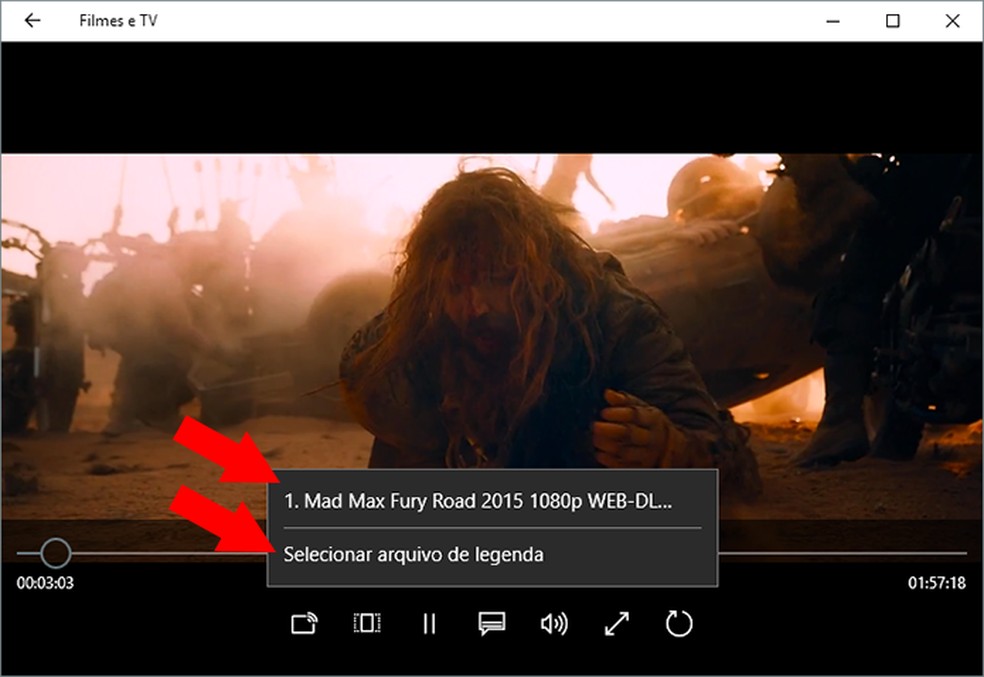Minimize the Filmes e TV window

833,21
